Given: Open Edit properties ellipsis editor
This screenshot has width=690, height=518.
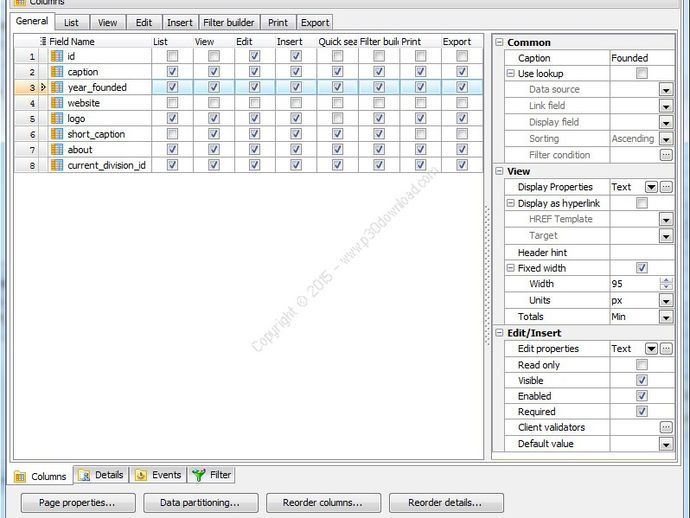Looking at the screenshot, I should tap(666, 349).
